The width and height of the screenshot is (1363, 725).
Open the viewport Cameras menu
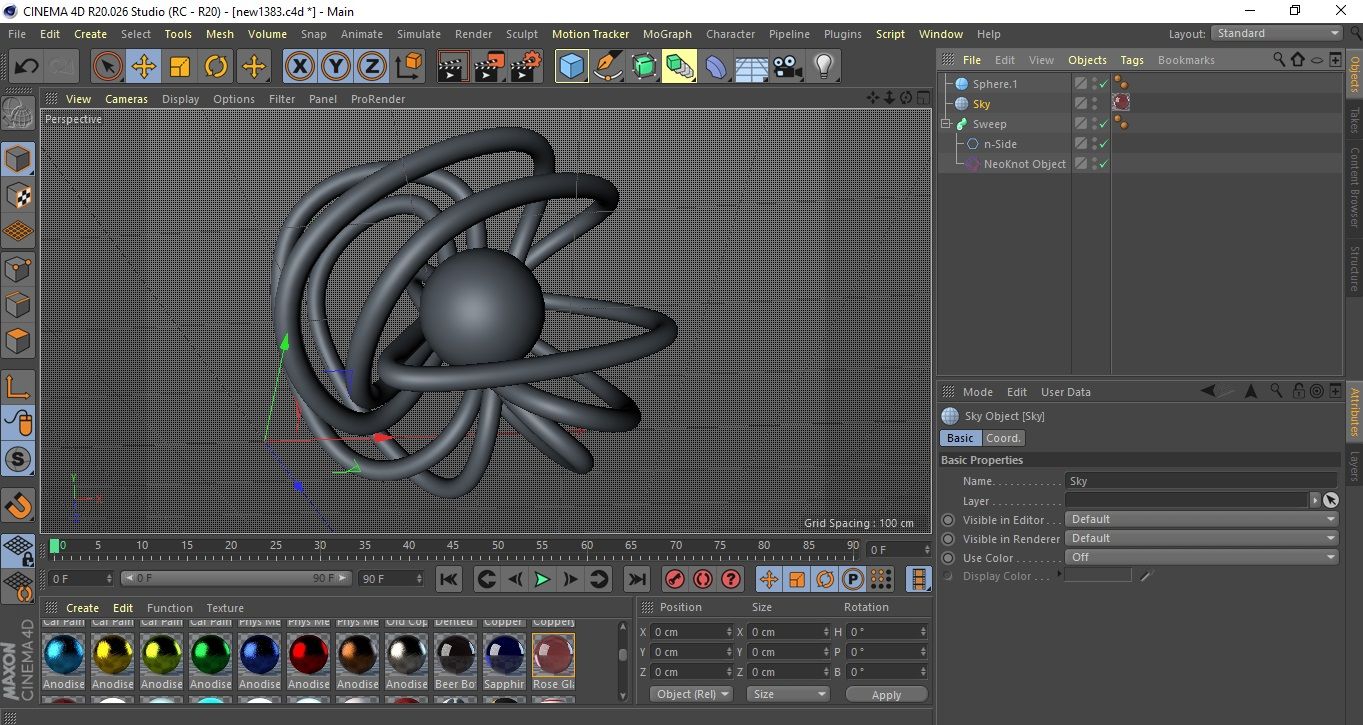[126, 99]
